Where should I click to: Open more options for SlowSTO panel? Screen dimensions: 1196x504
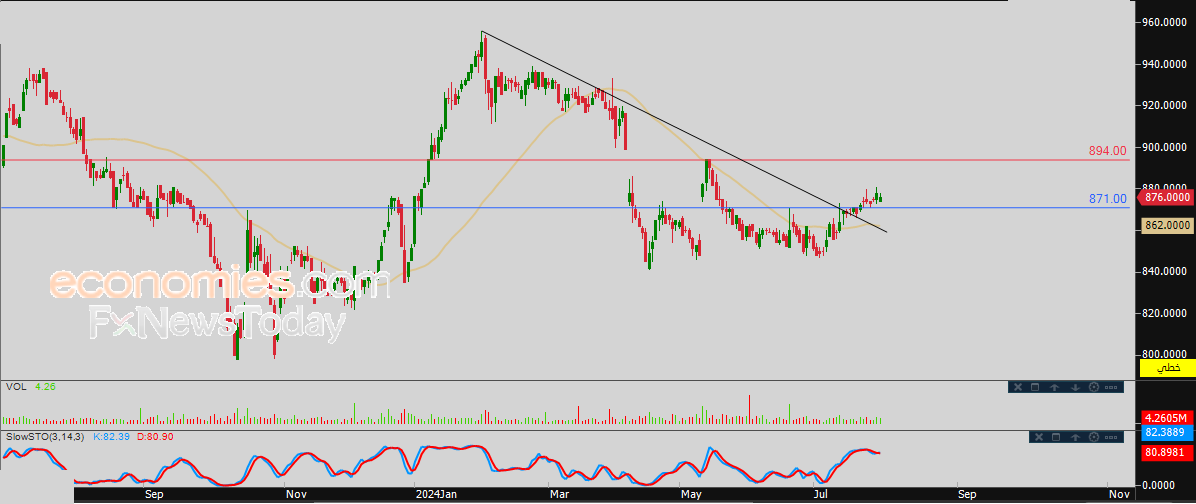(x=1112, y=437)
